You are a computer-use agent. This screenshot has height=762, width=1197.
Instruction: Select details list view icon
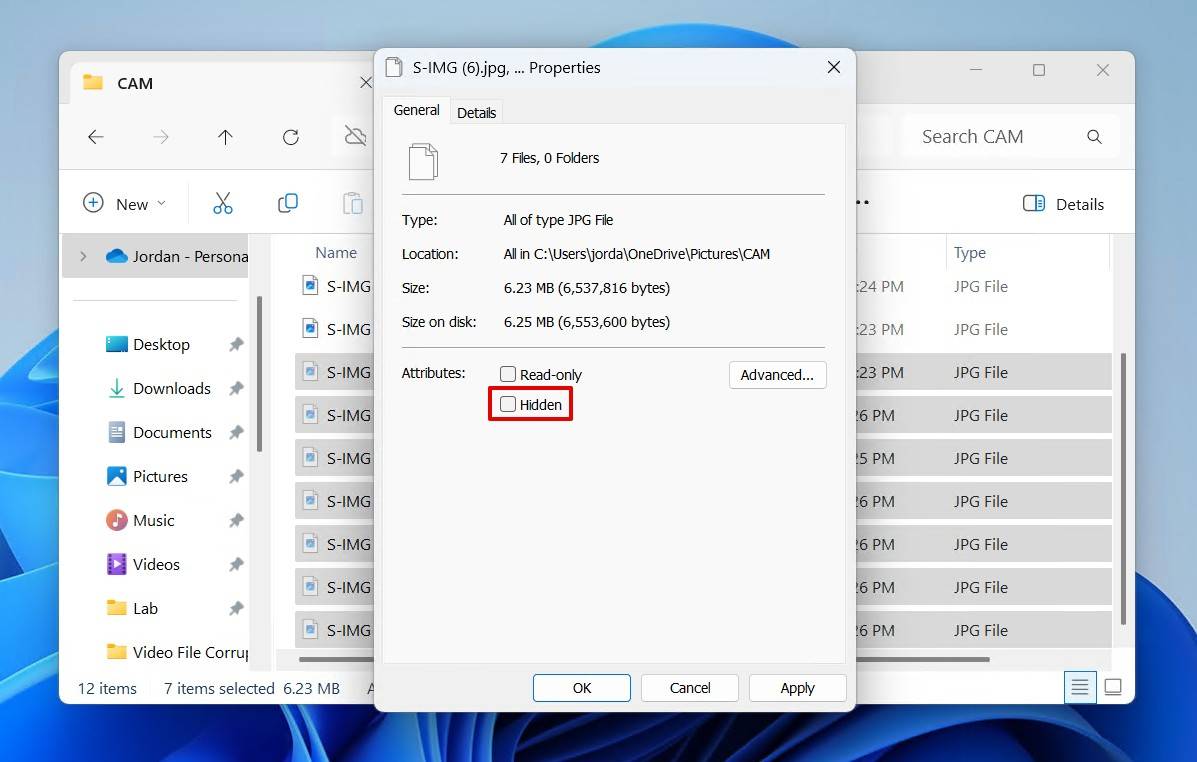1080,687
